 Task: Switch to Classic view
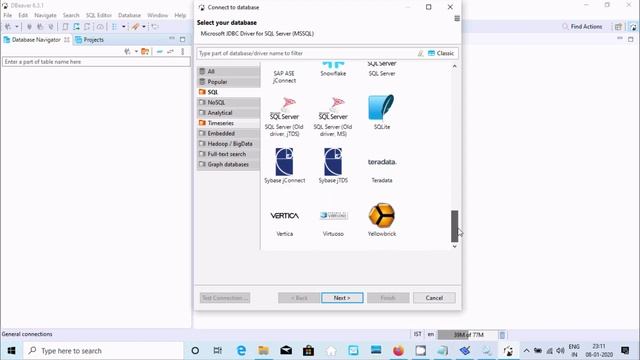pos(441,53)
